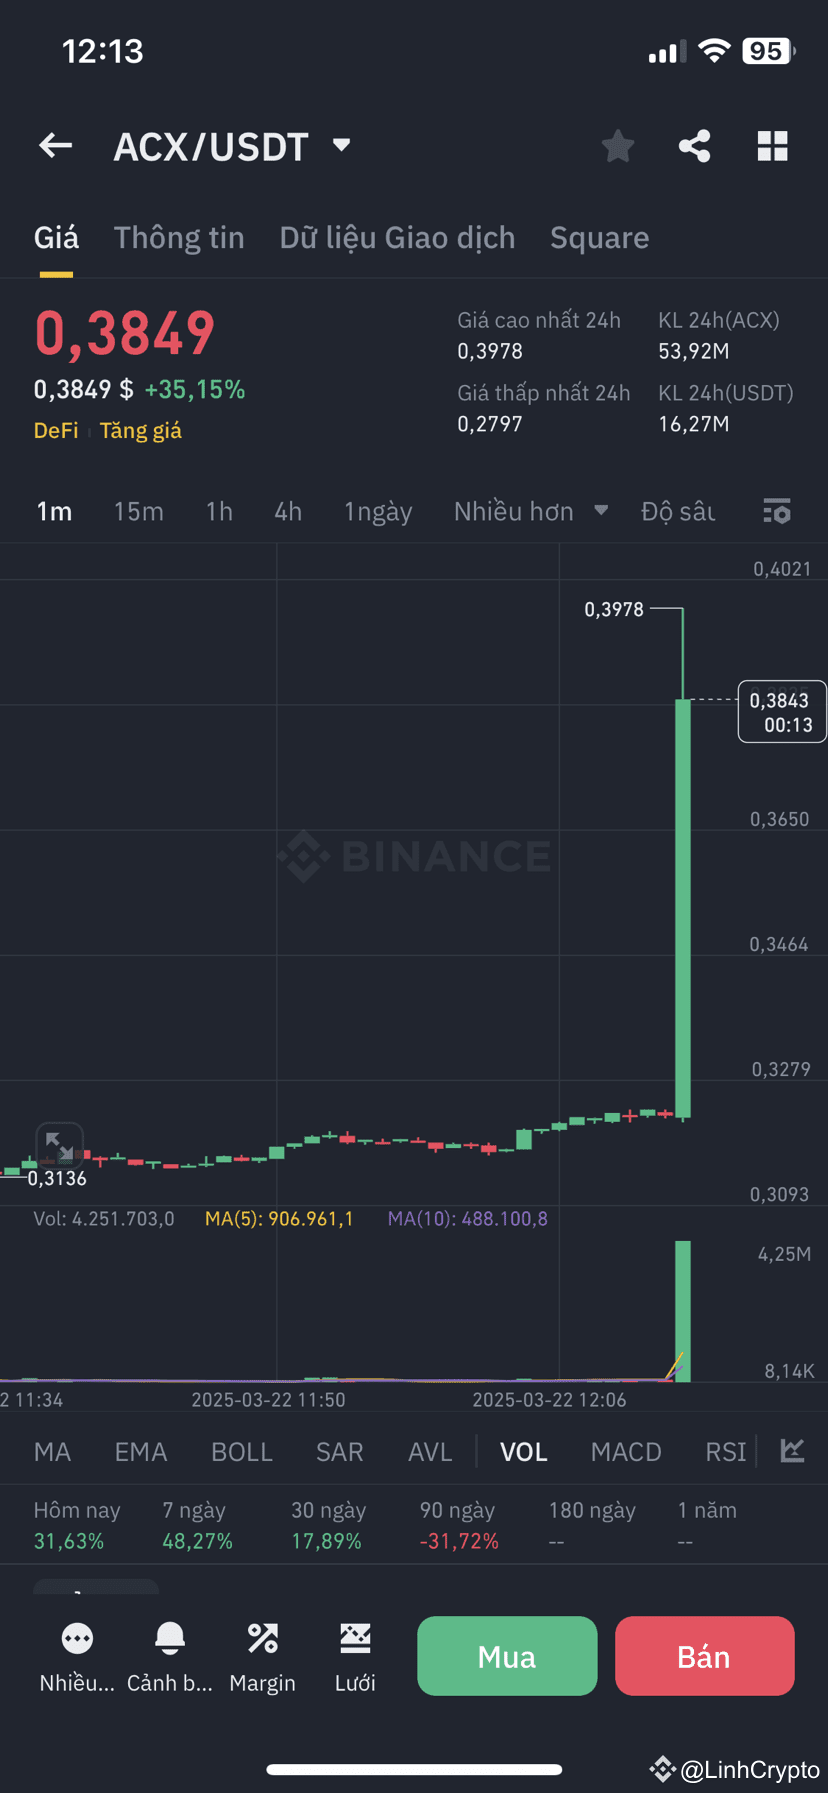Open chart settings via the filter icon

776,511
